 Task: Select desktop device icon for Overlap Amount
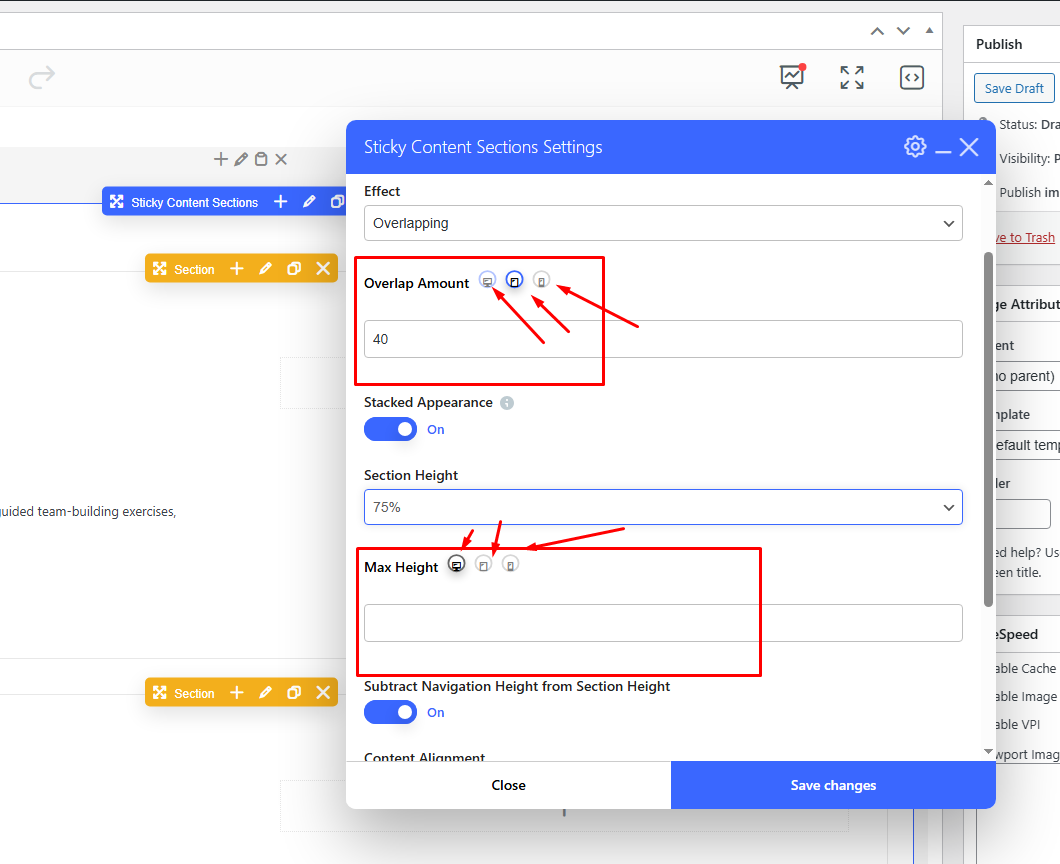tap(487, 281)
